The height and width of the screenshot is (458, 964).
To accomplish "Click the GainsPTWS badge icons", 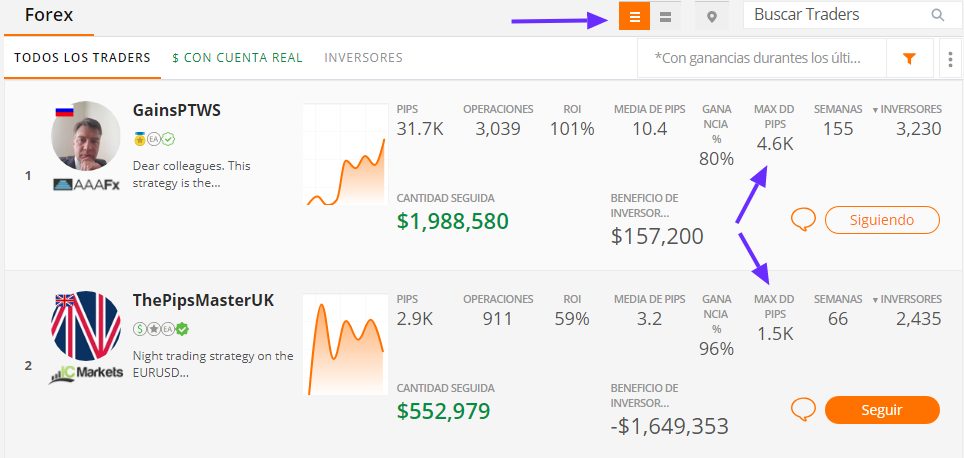I will pos(154,139).
